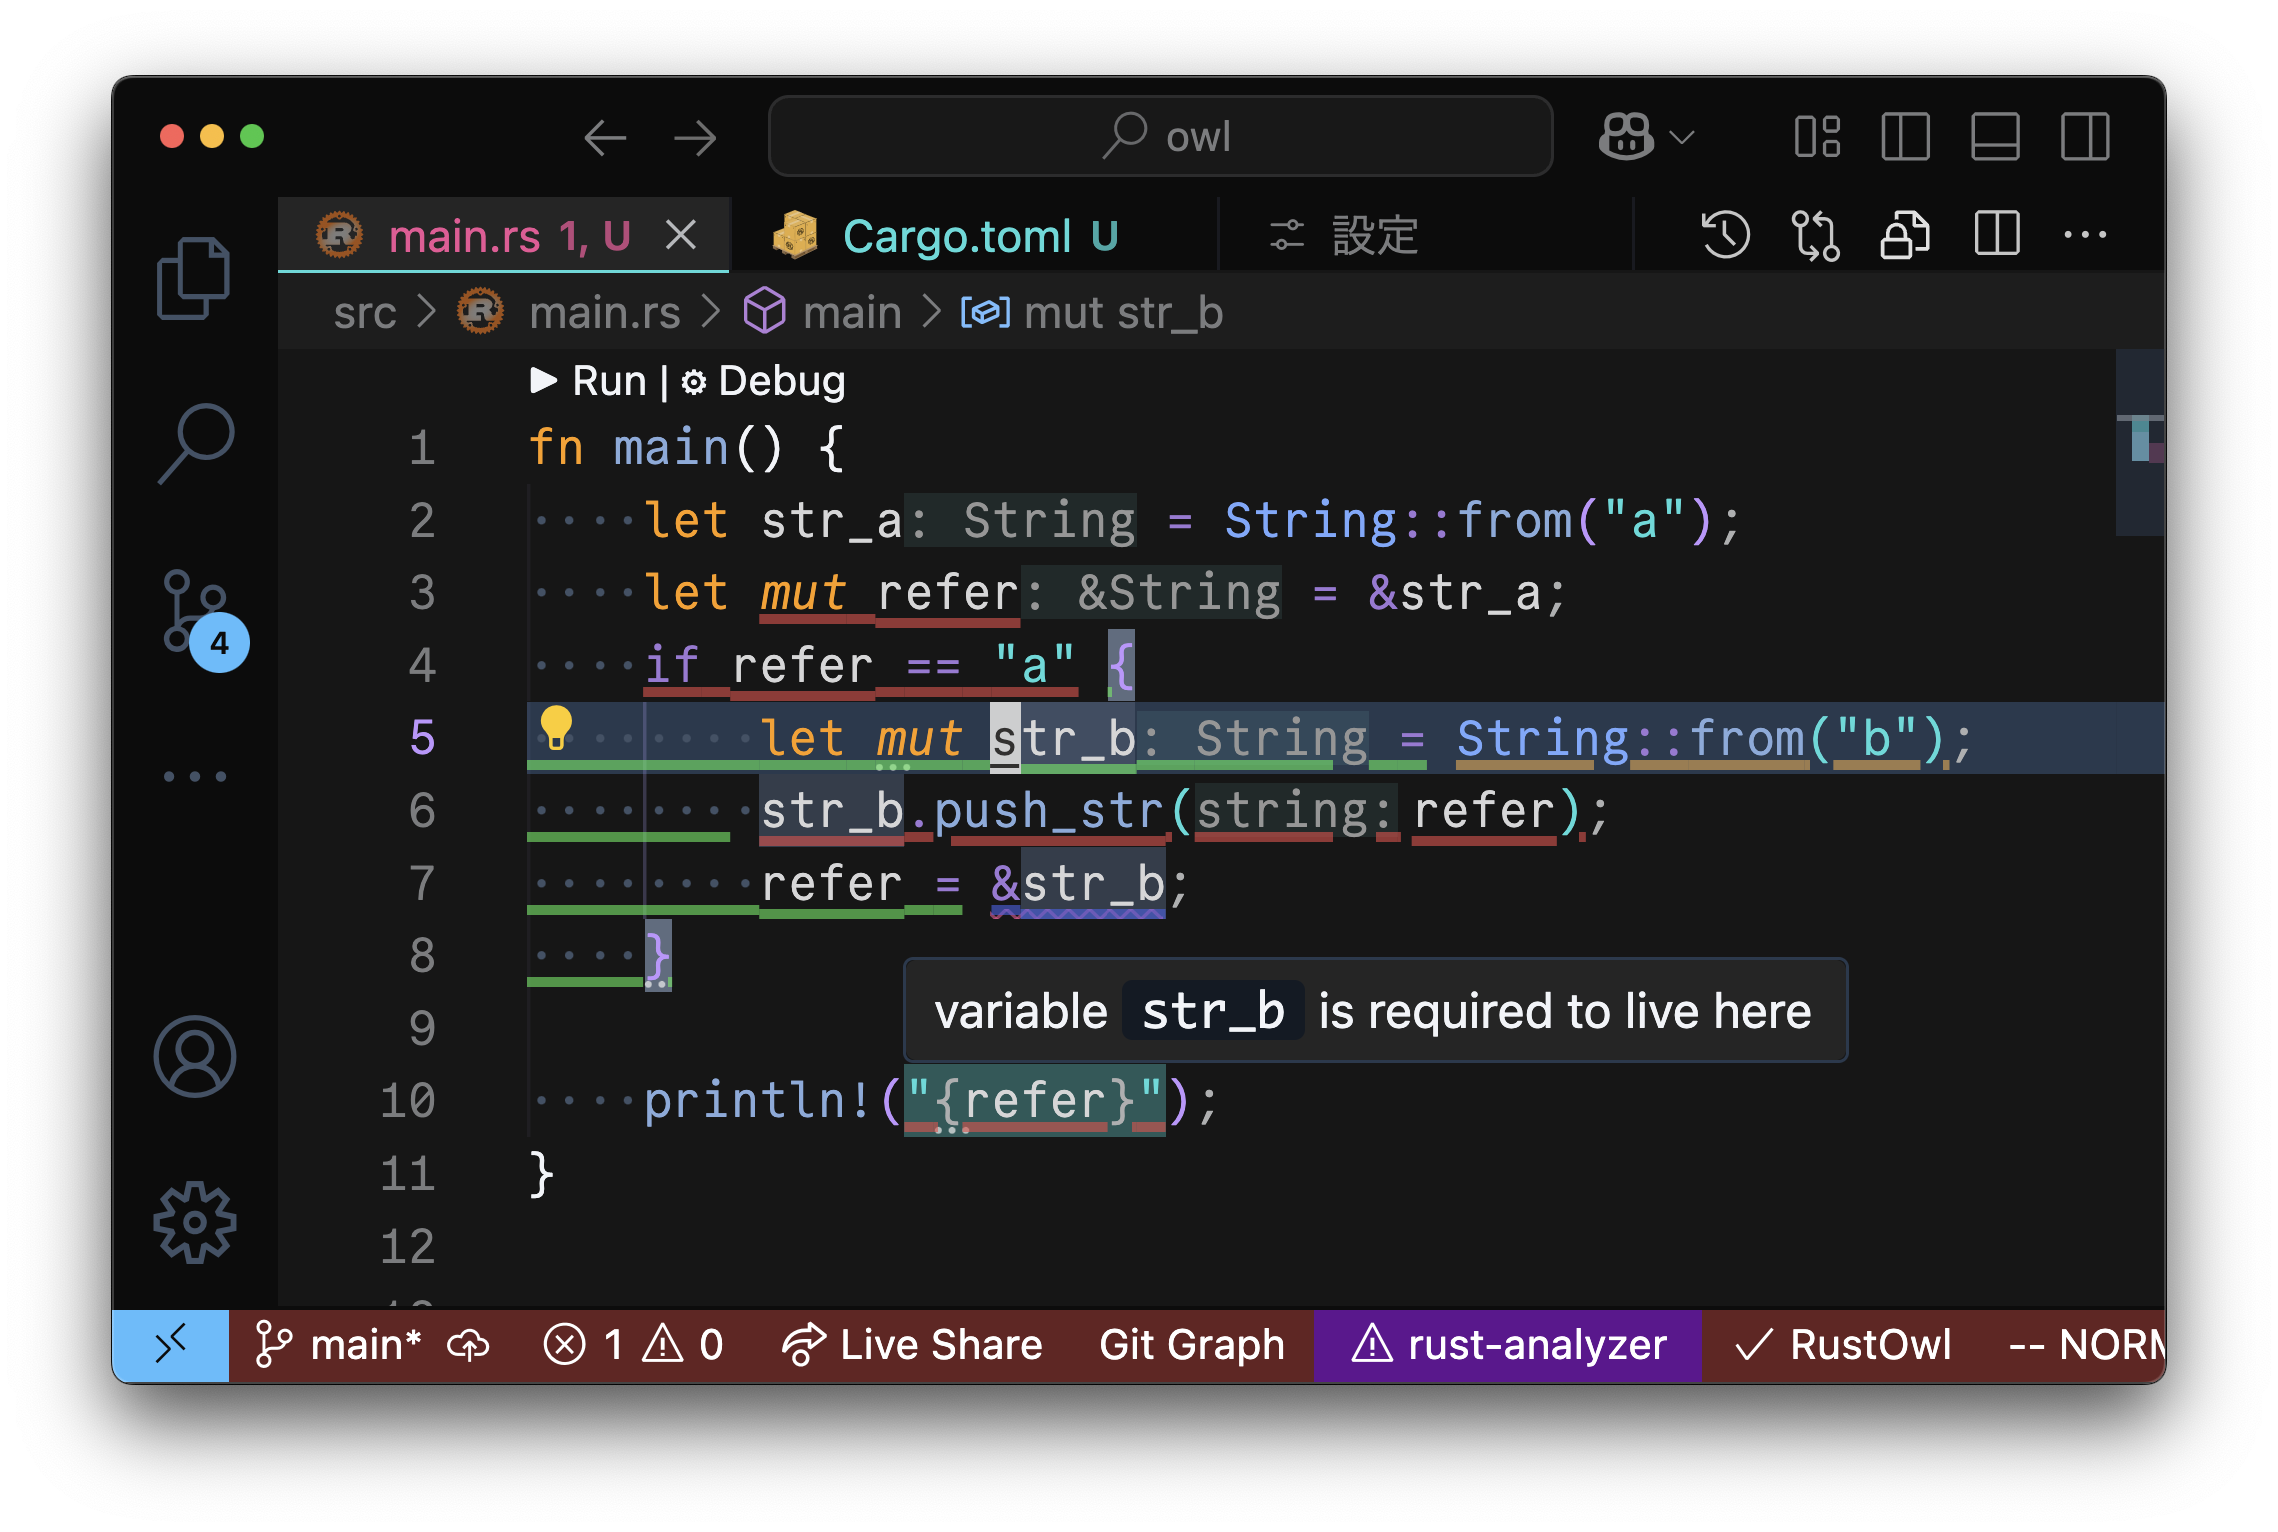Expand the editor More Actions ellipsis menu
Screen dimensions: 2278x1532
[x=2085, y=236]
